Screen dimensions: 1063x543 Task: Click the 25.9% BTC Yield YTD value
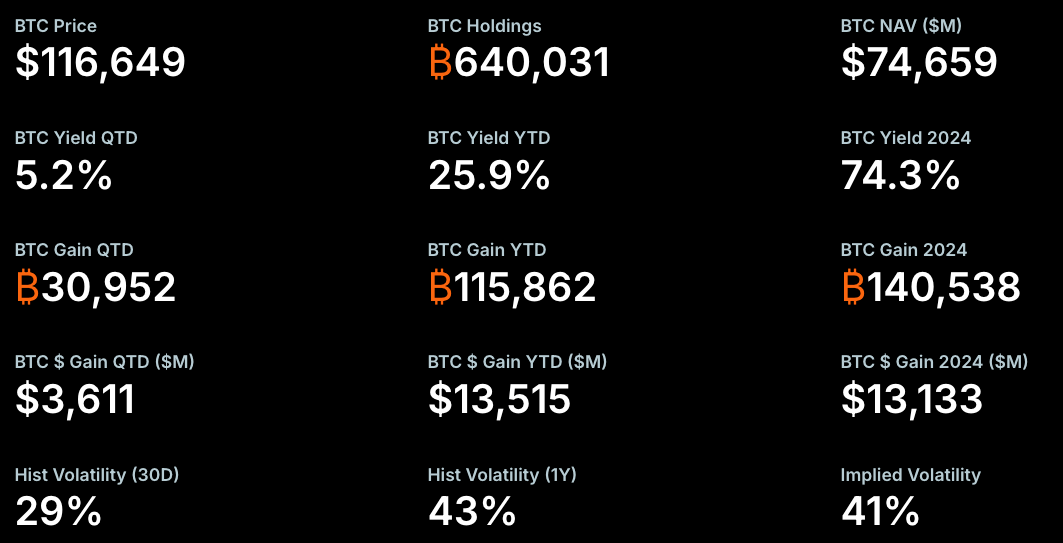coord(489,176)
